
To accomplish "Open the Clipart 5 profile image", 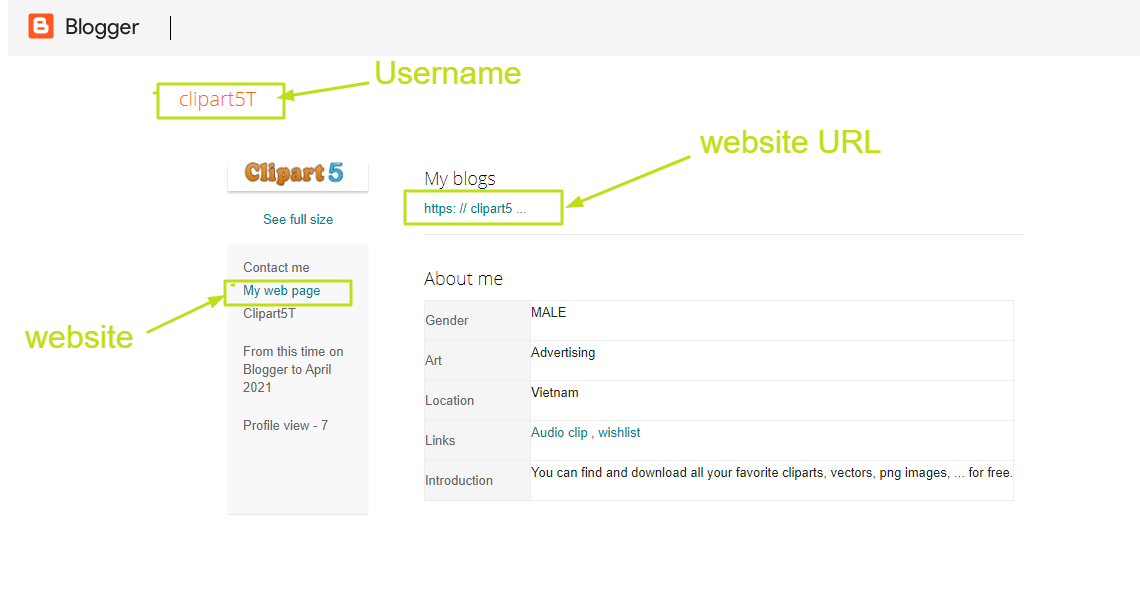I will point(297,174).
